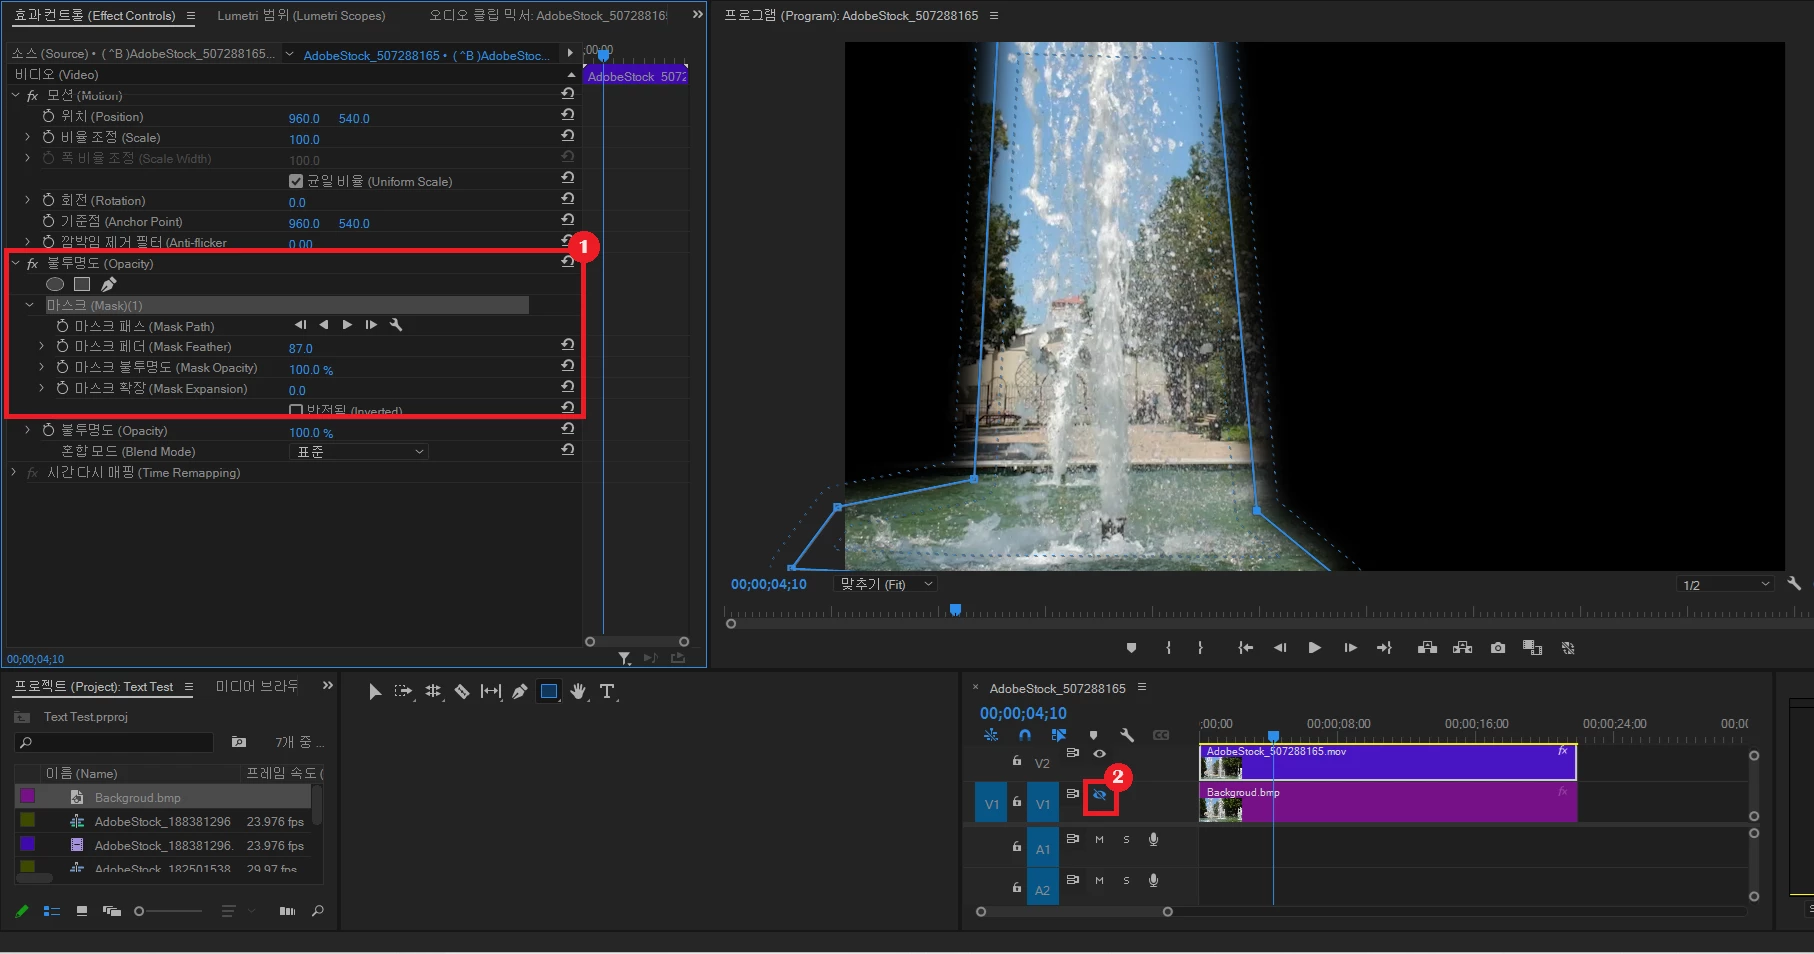
Task: Select the Backgroud.bmp item in project list
Action: [138, 798]
